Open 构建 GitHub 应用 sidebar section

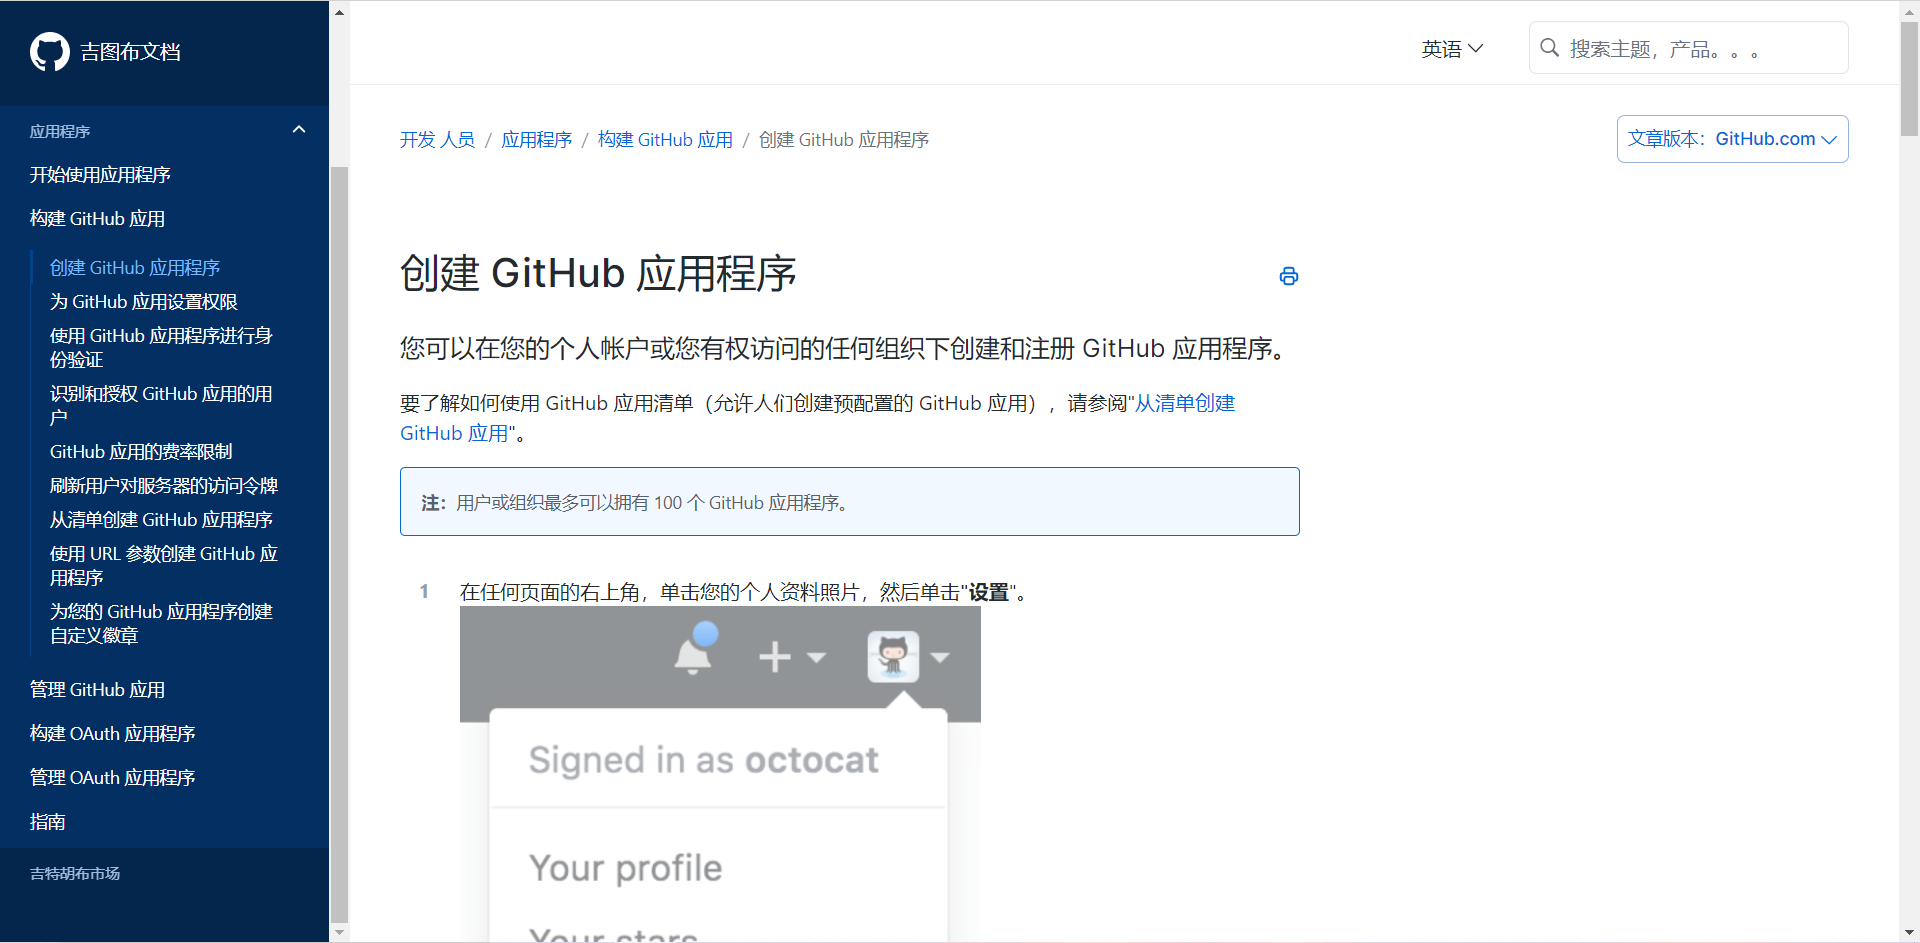(x=97, y=219)
